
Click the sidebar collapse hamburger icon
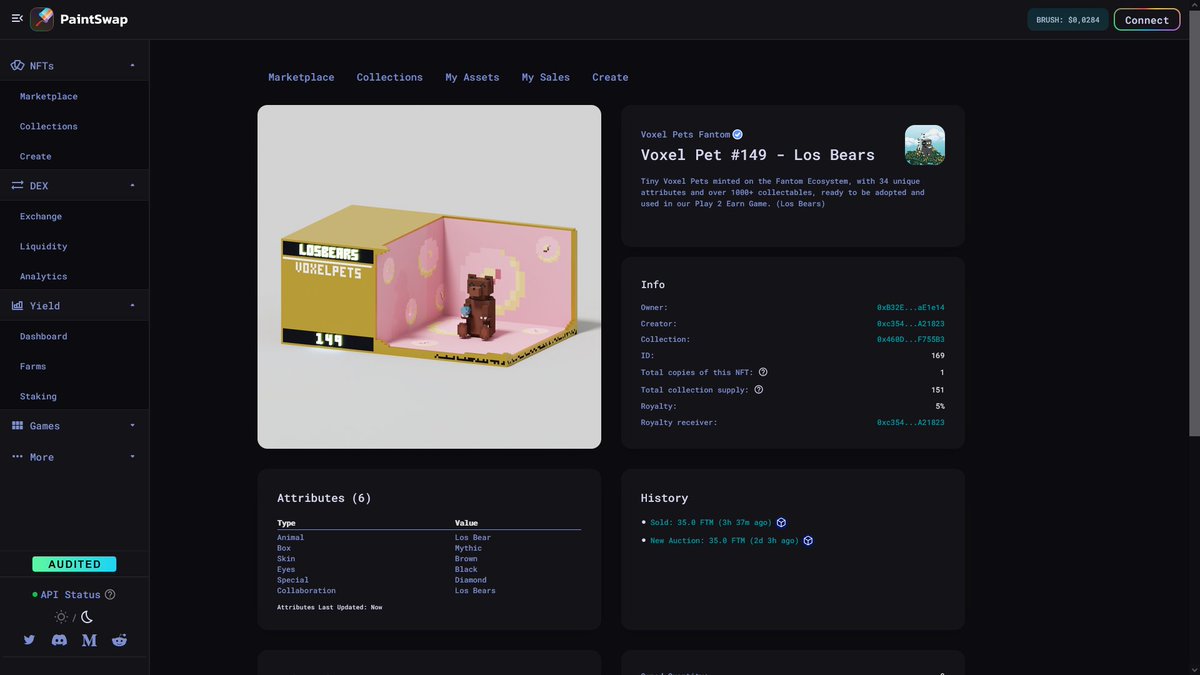(x=16, y=17)
